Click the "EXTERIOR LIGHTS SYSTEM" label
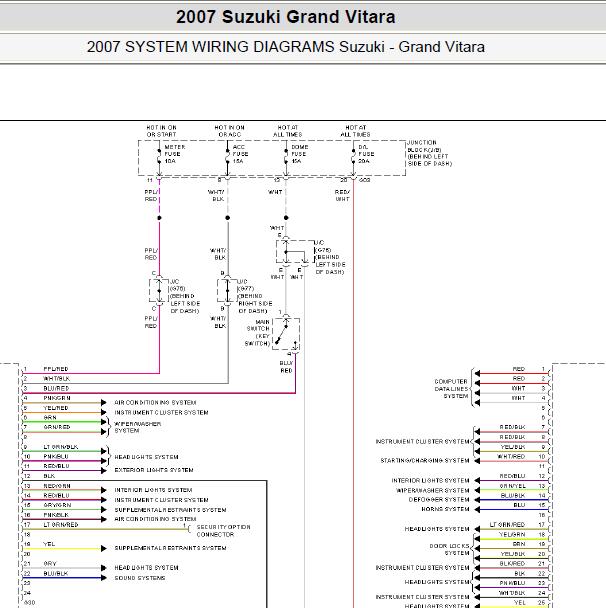This screenshot has height=608, width=606. [154, 470]
